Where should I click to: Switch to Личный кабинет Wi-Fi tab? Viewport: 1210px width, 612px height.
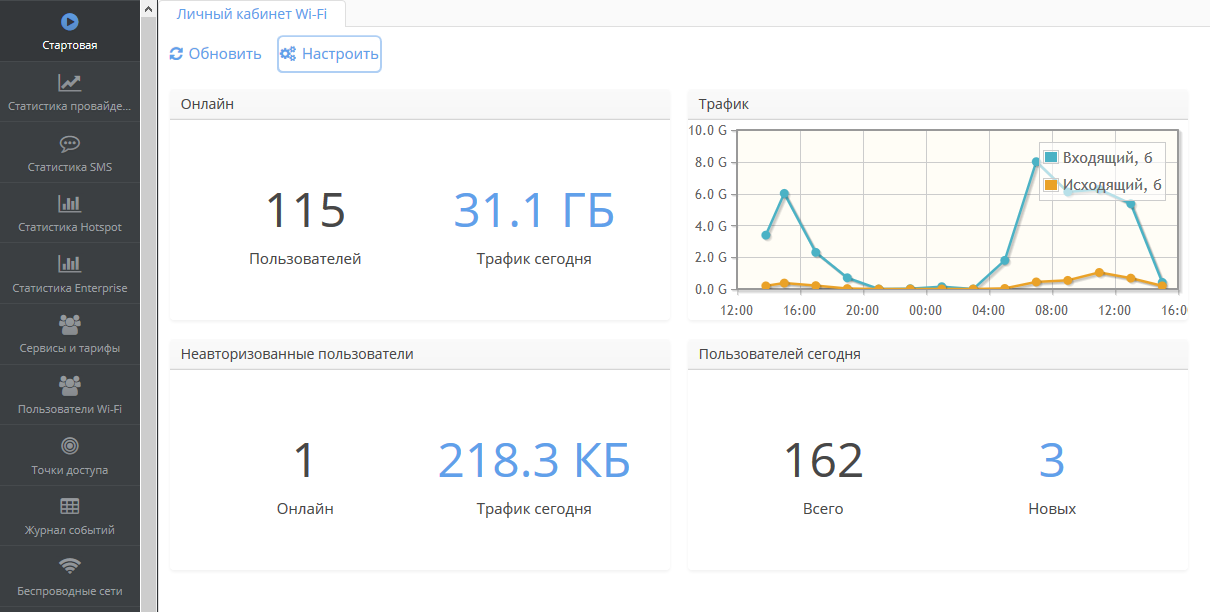(x=251, y=14)
